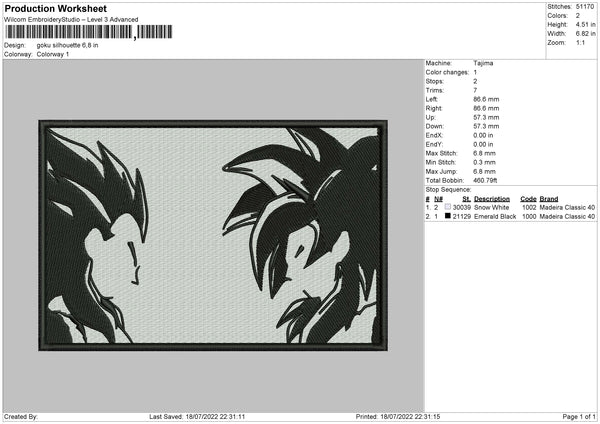Image resolution: width=600 pixels, height=424 pixels.
Task: Select Printed timestamp 18/07/2022 22:31:15
Action: pyautogui.click(x=410, y=417)
